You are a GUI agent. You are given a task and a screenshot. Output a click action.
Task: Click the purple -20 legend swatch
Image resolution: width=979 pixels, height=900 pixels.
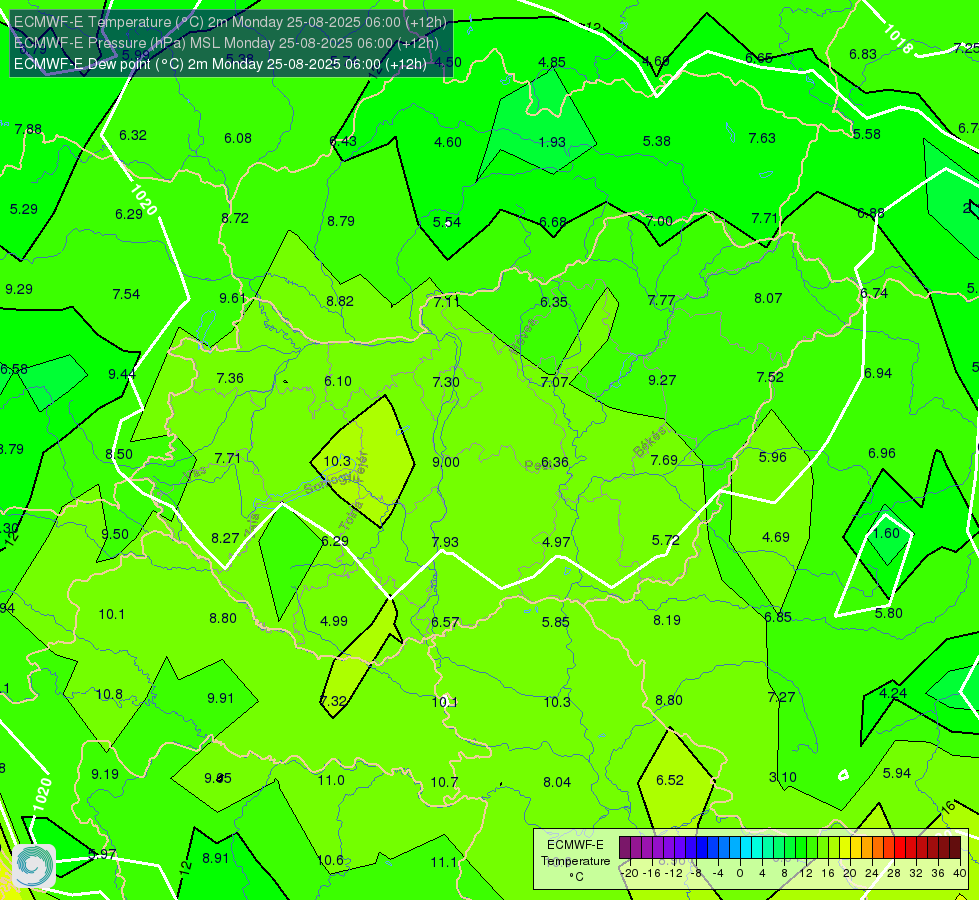(x=625, y=848)
